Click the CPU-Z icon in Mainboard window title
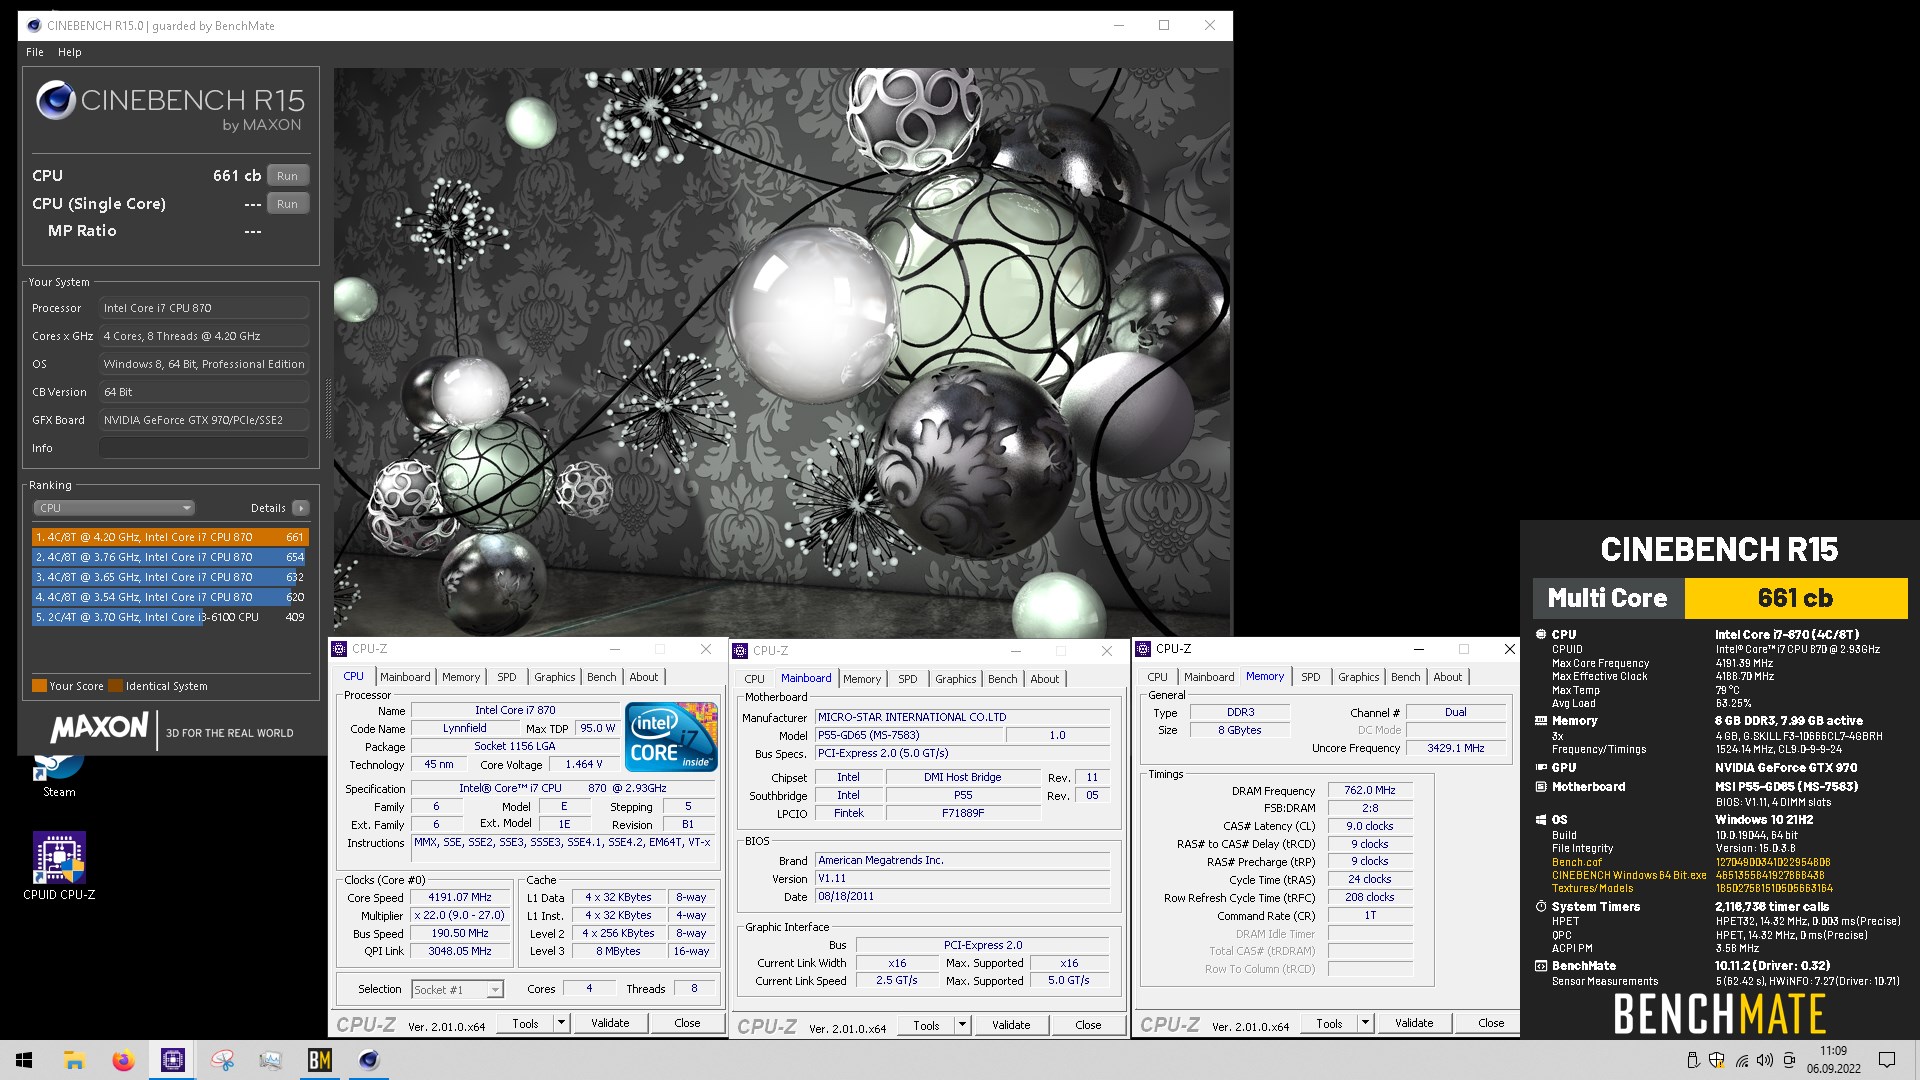Viewport: 1920px width, 1080px height. click(x=741, y=651)
